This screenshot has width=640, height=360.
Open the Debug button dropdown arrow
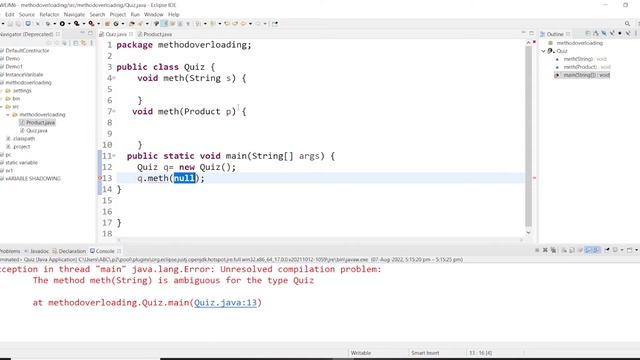point(55,24)
